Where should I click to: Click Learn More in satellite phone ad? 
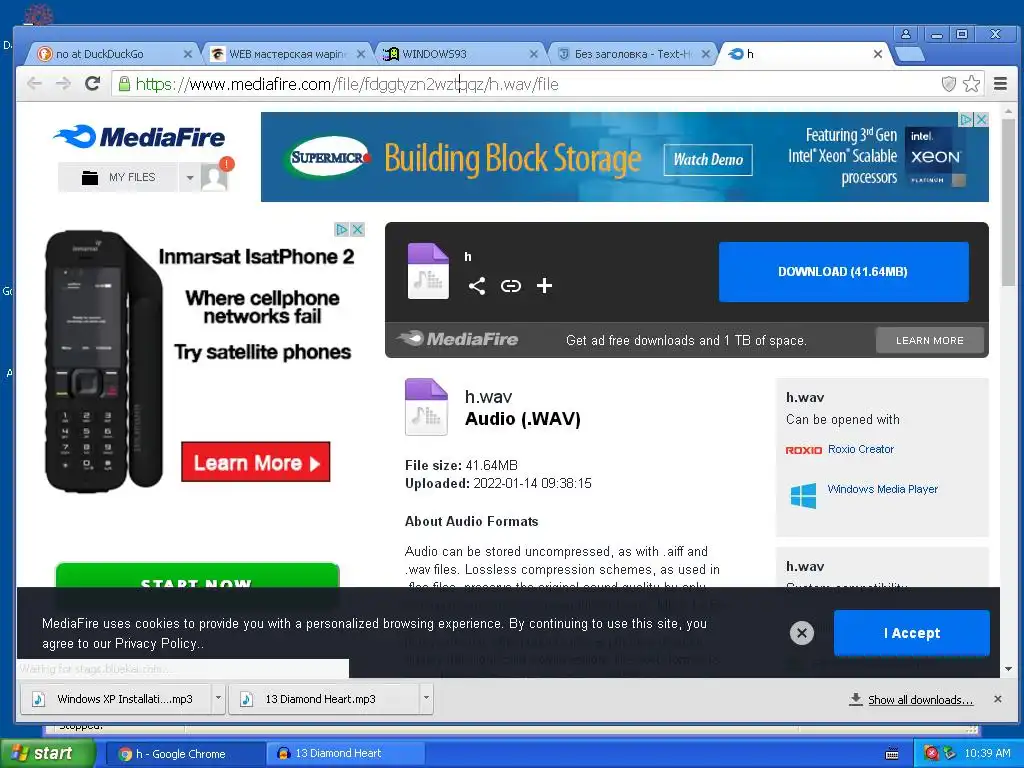(255, 462)
